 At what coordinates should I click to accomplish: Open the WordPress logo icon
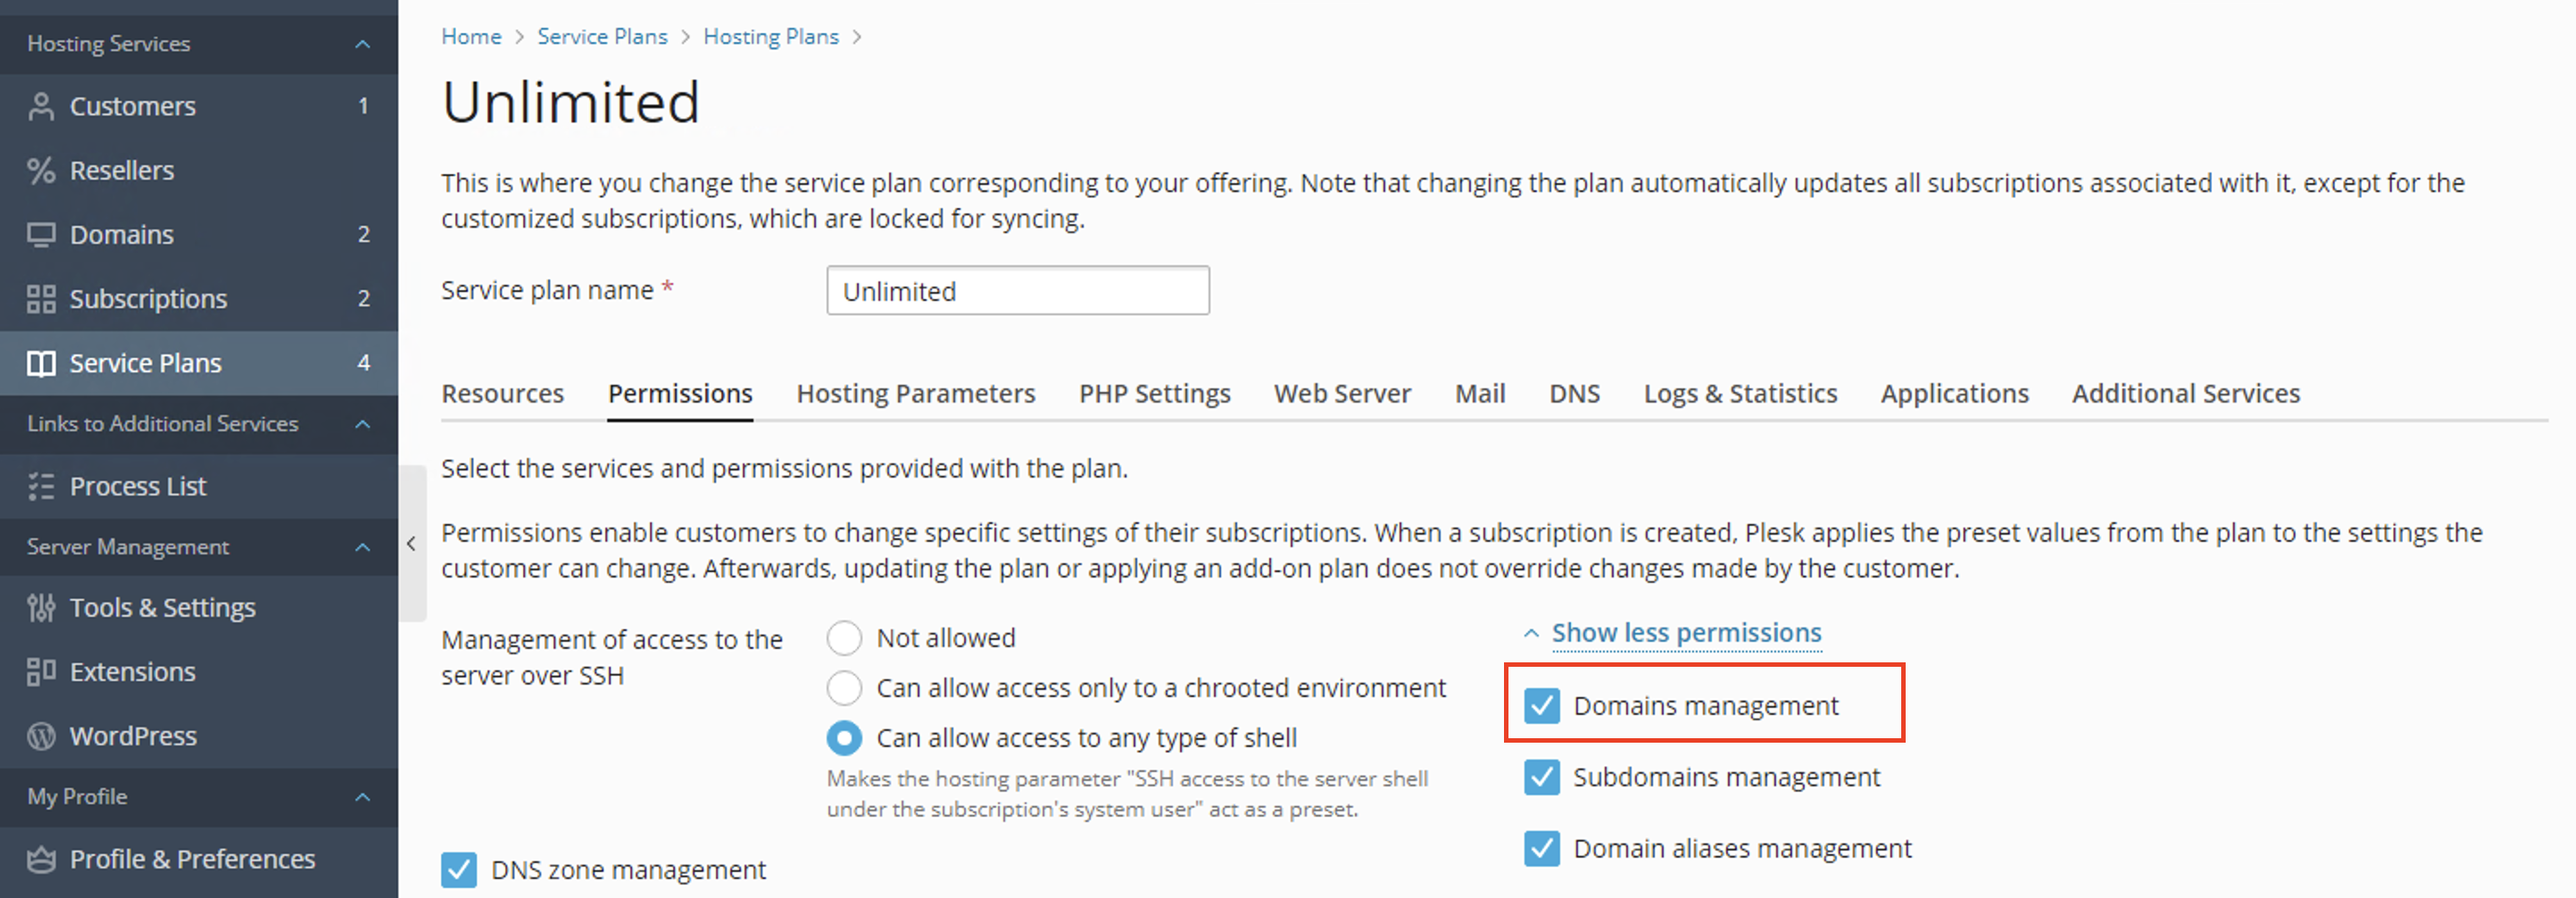41,736
